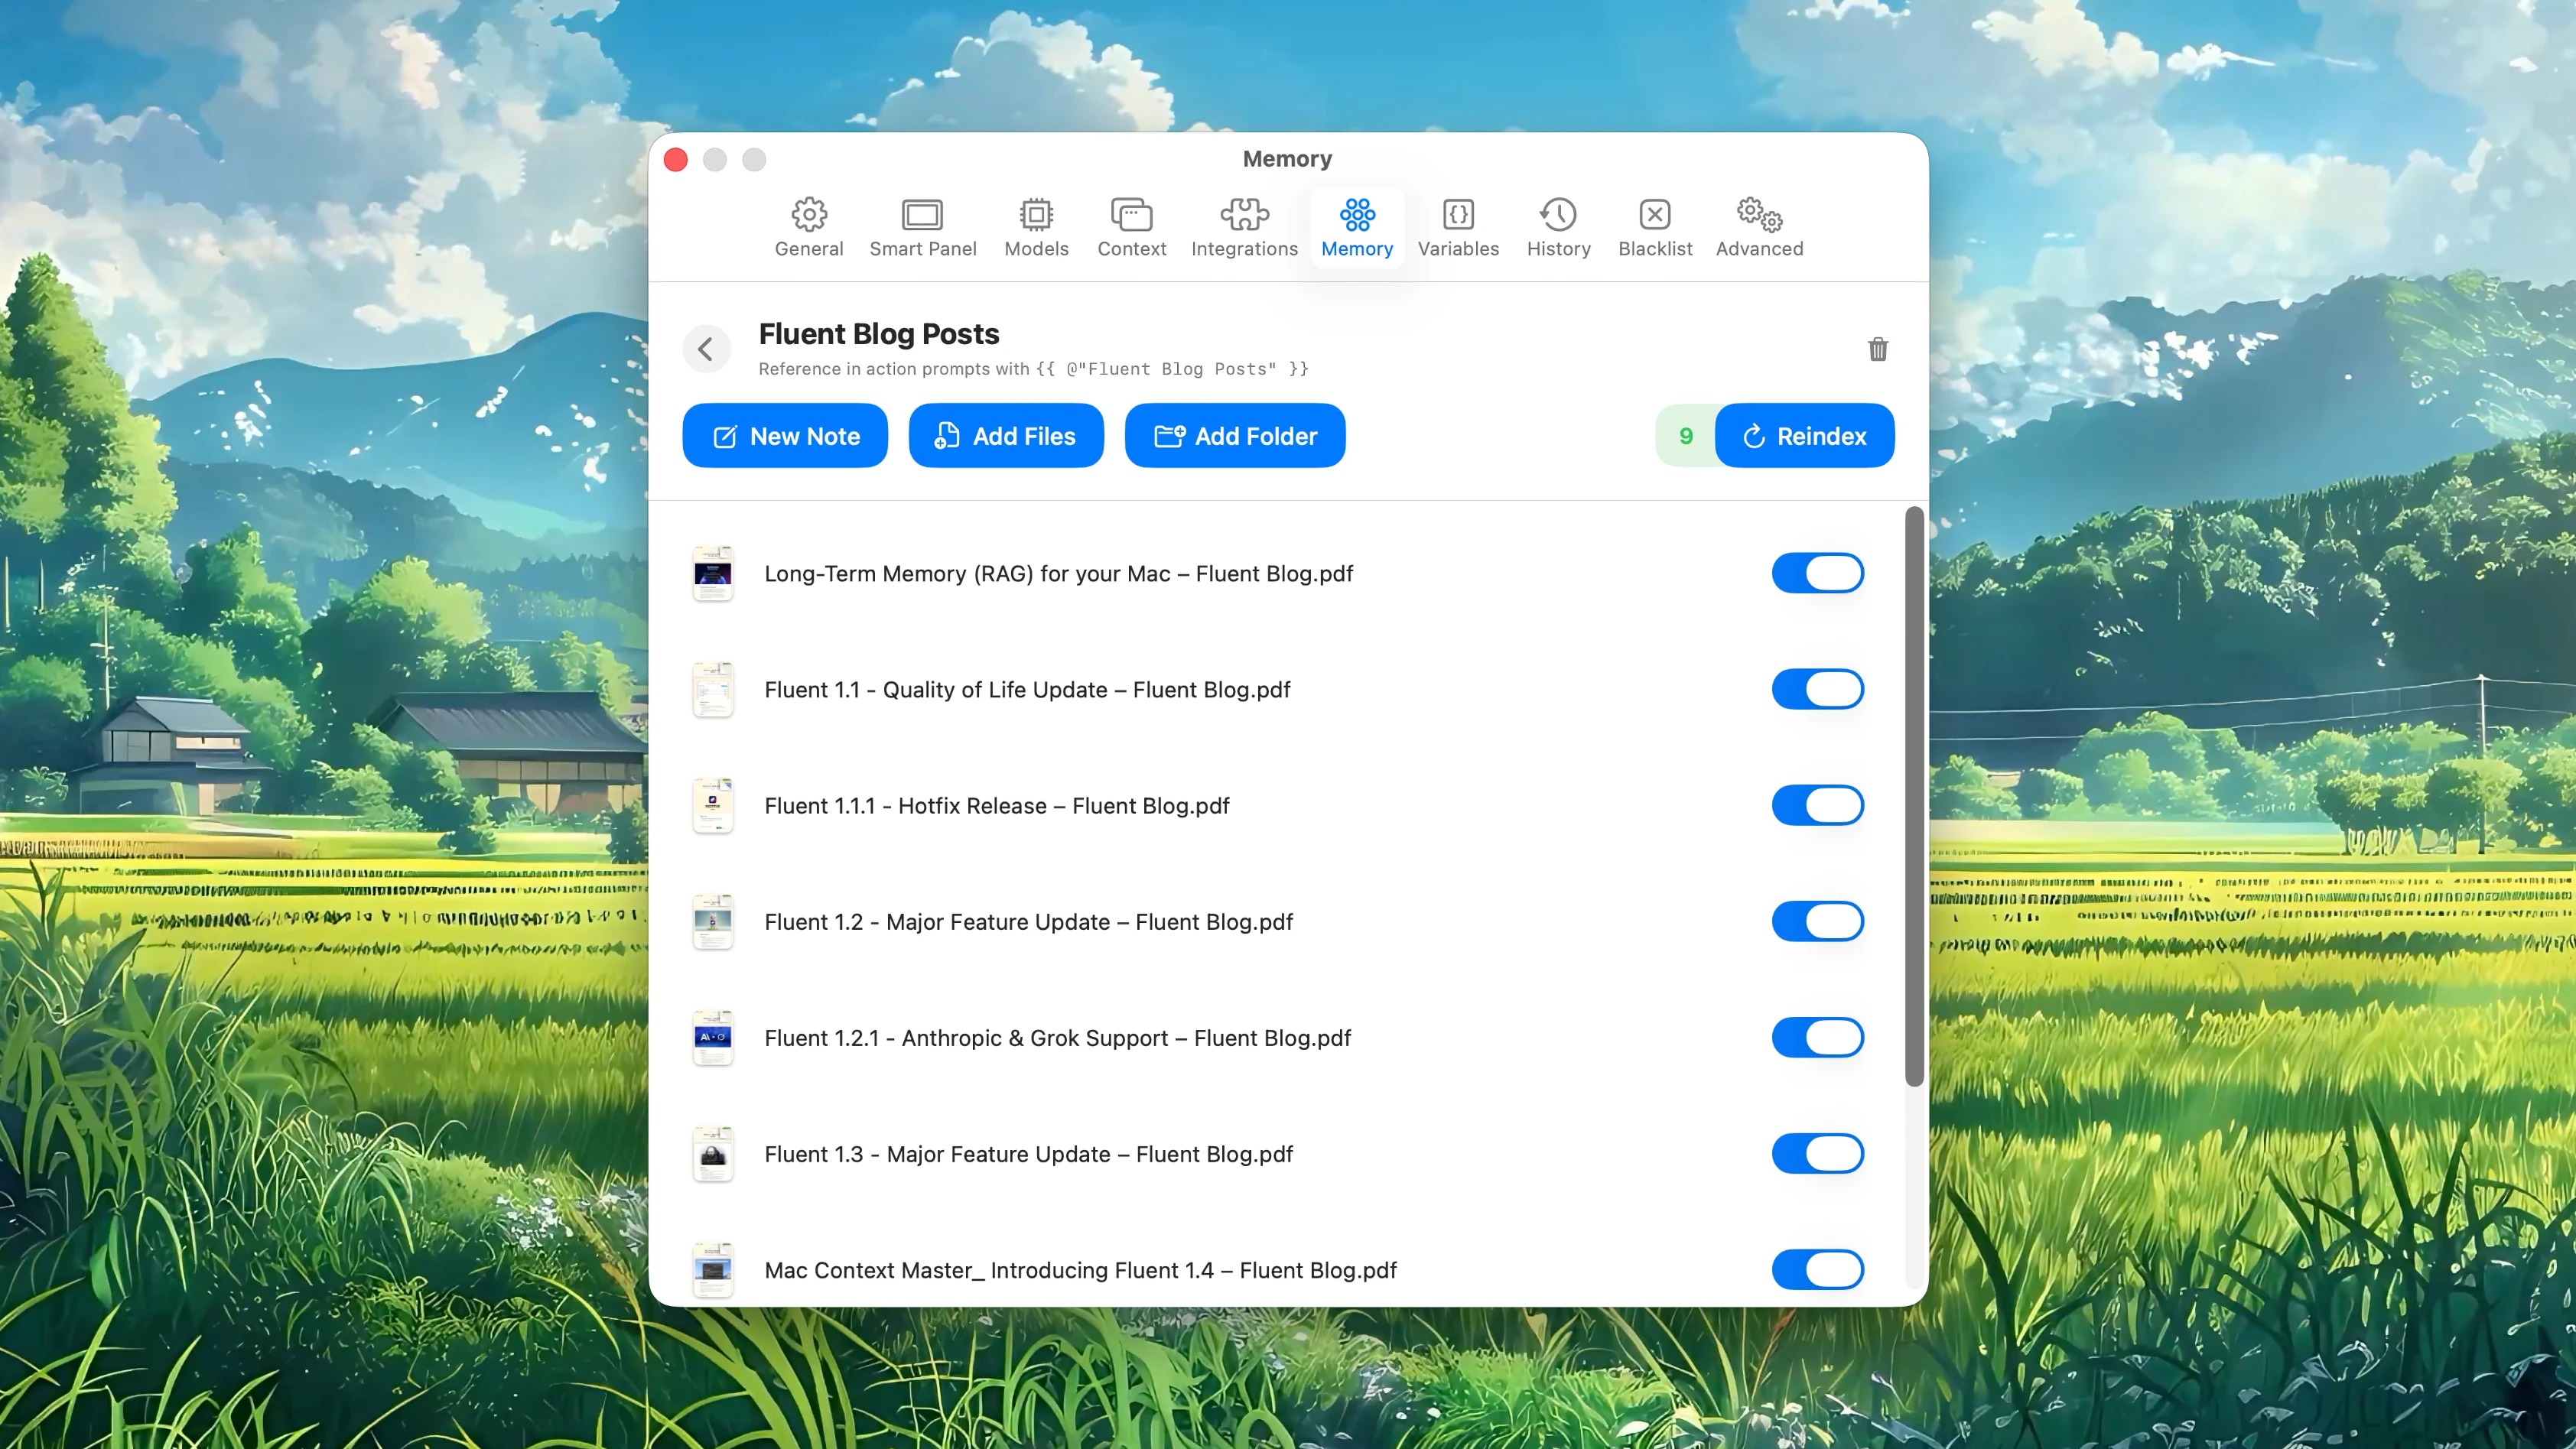
Task: Open the Models chip icon
Action: click(1036, 214)
